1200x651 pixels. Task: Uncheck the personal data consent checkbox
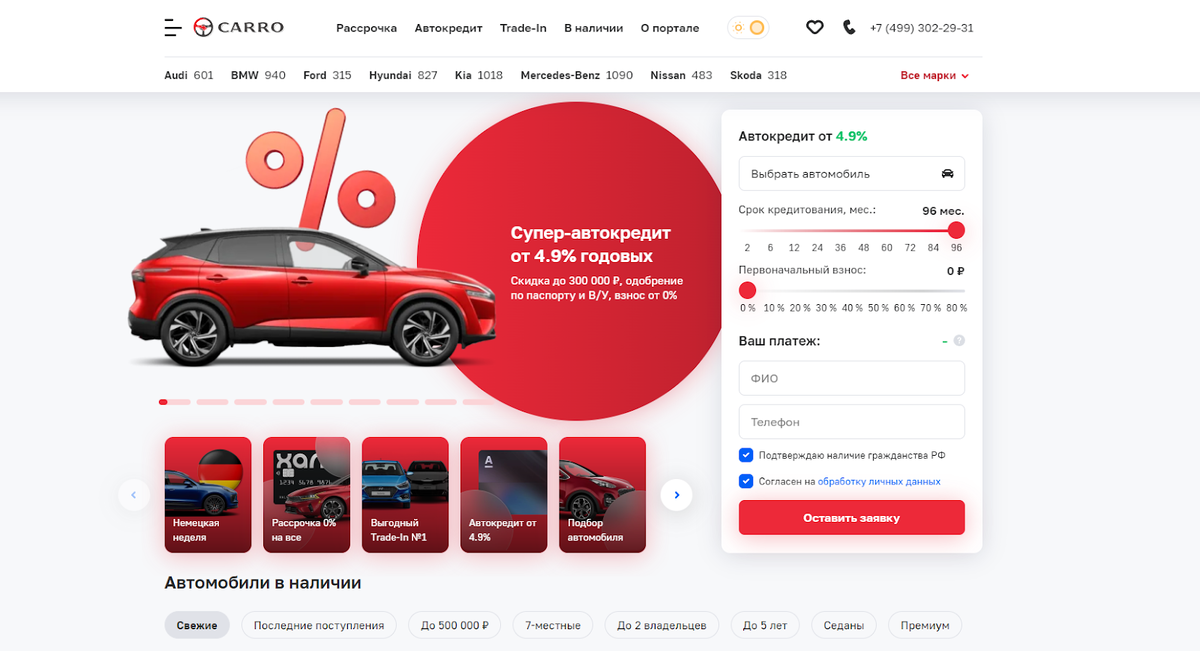tap(746, 481)
